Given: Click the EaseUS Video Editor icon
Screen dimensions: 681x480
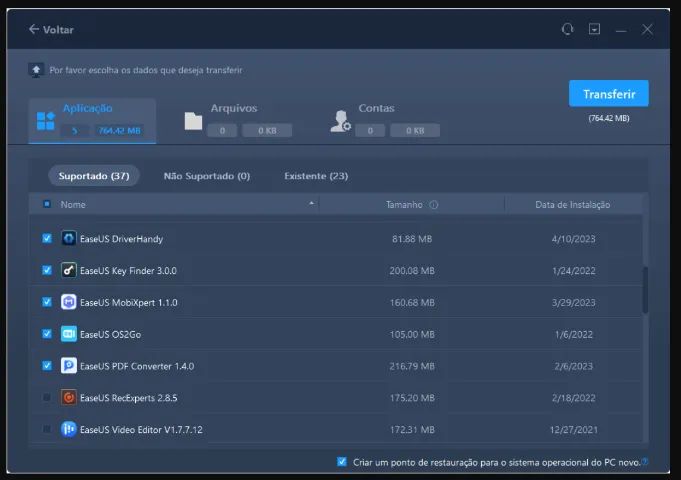Looking at the screenshot, I should pos(69,429).
